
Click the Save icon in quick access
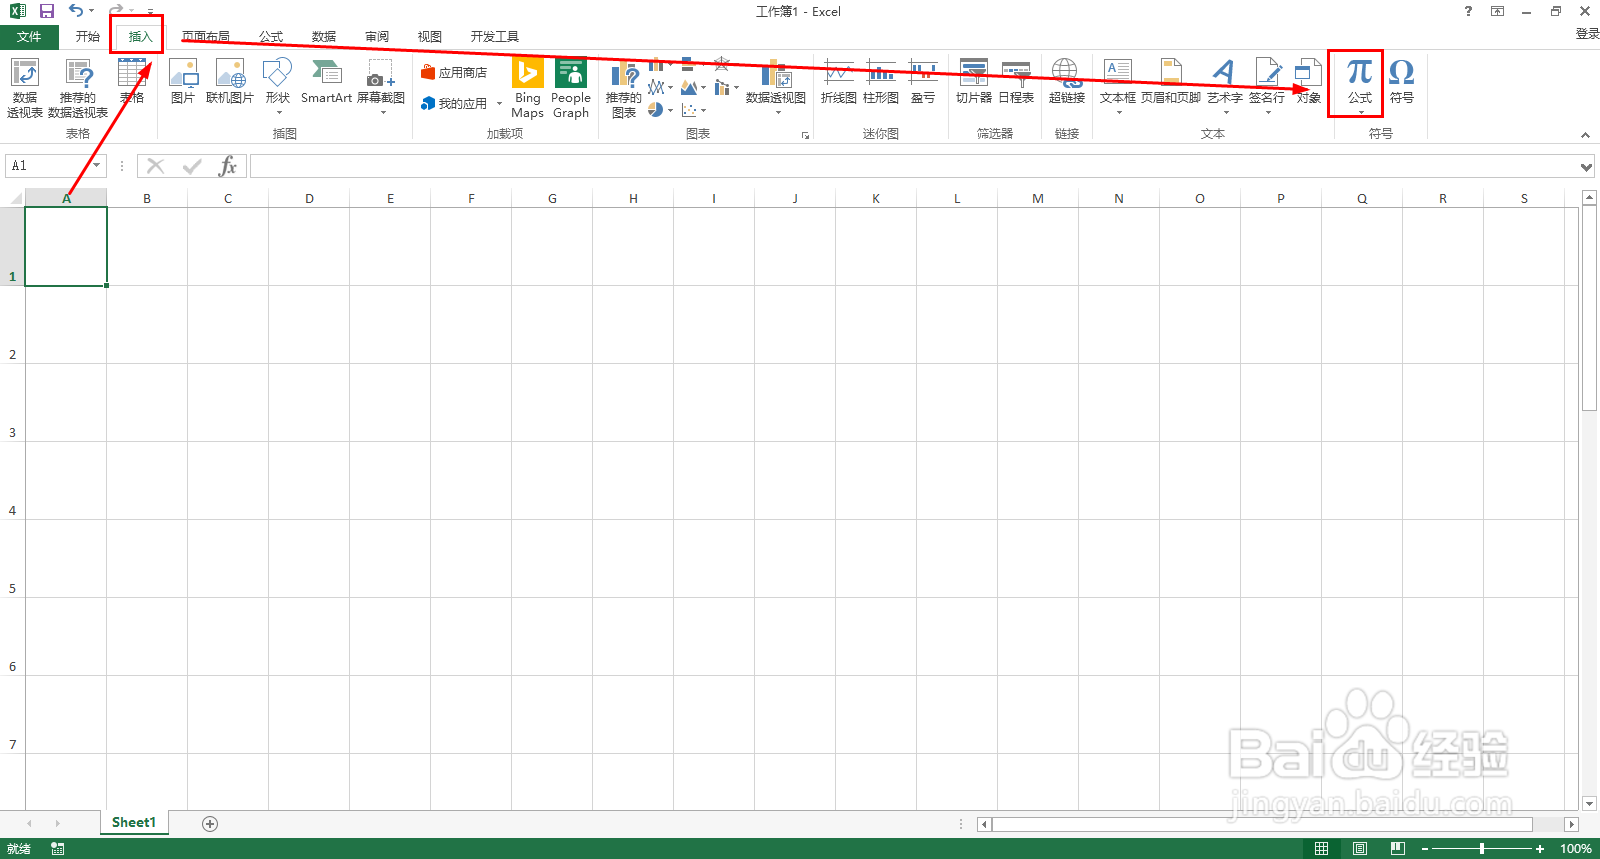tap(46, 11)
